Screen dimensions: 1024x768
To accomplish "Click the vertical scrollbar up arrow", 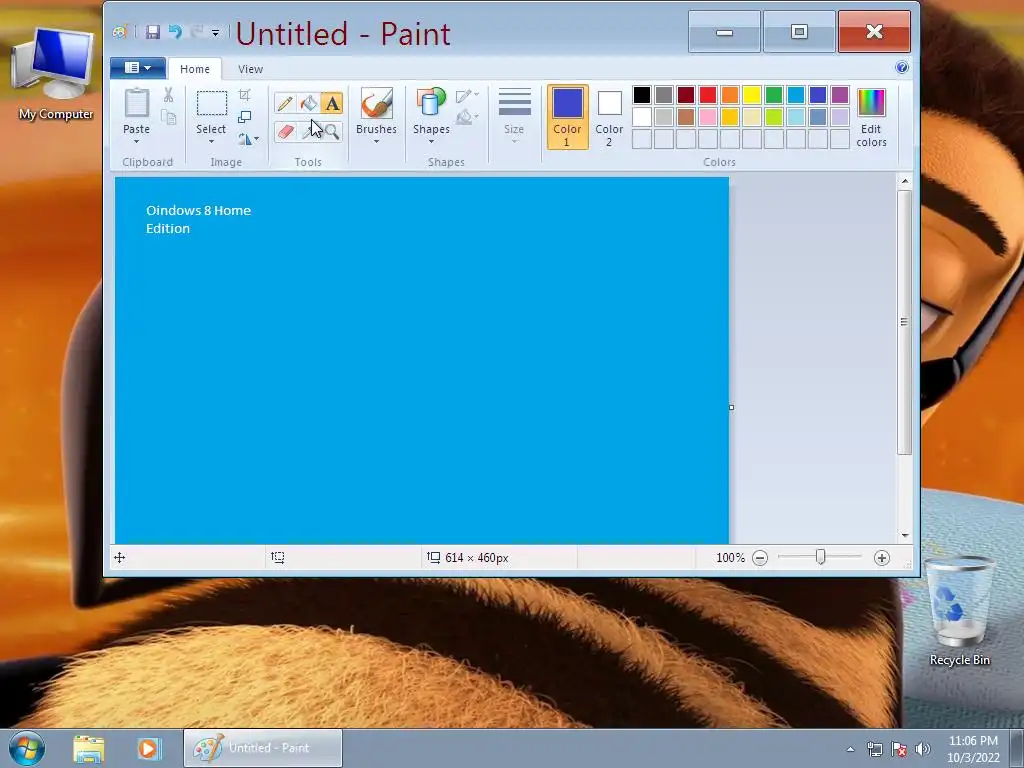I will (904, 181).
